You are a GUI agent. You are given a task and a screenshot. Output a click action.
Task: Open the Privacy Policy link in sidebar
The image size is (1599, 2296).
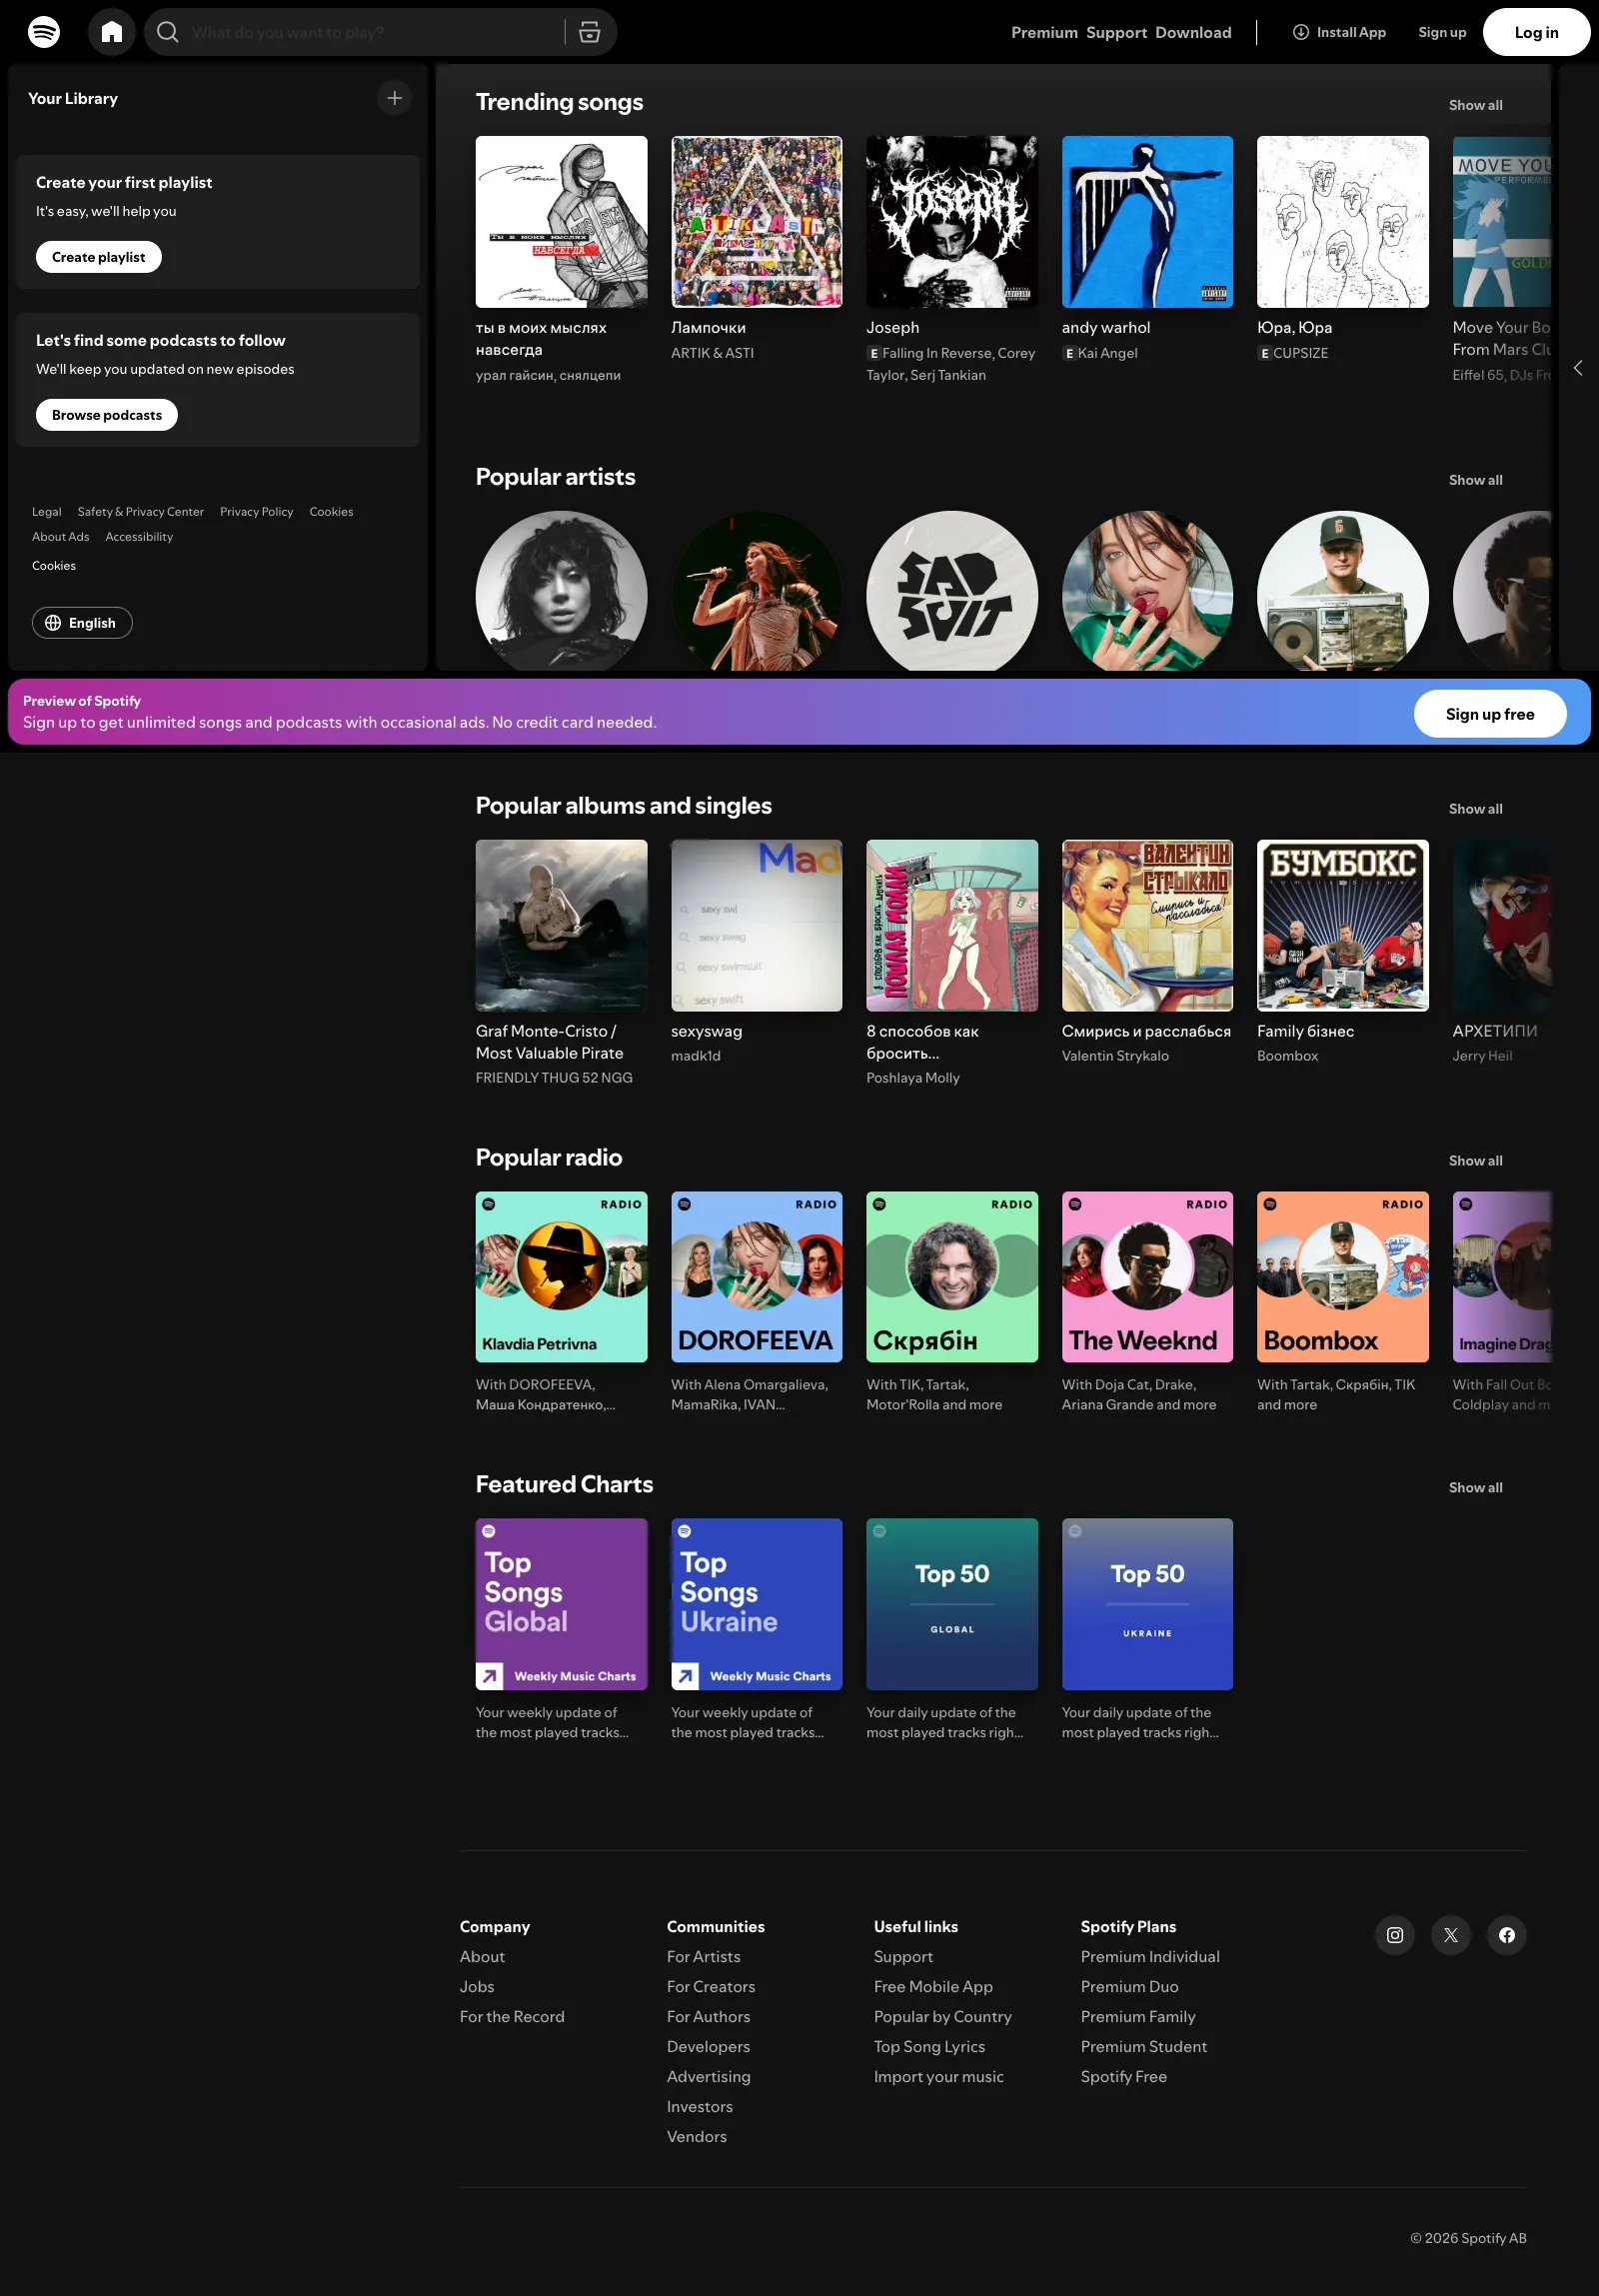[256, 512]
